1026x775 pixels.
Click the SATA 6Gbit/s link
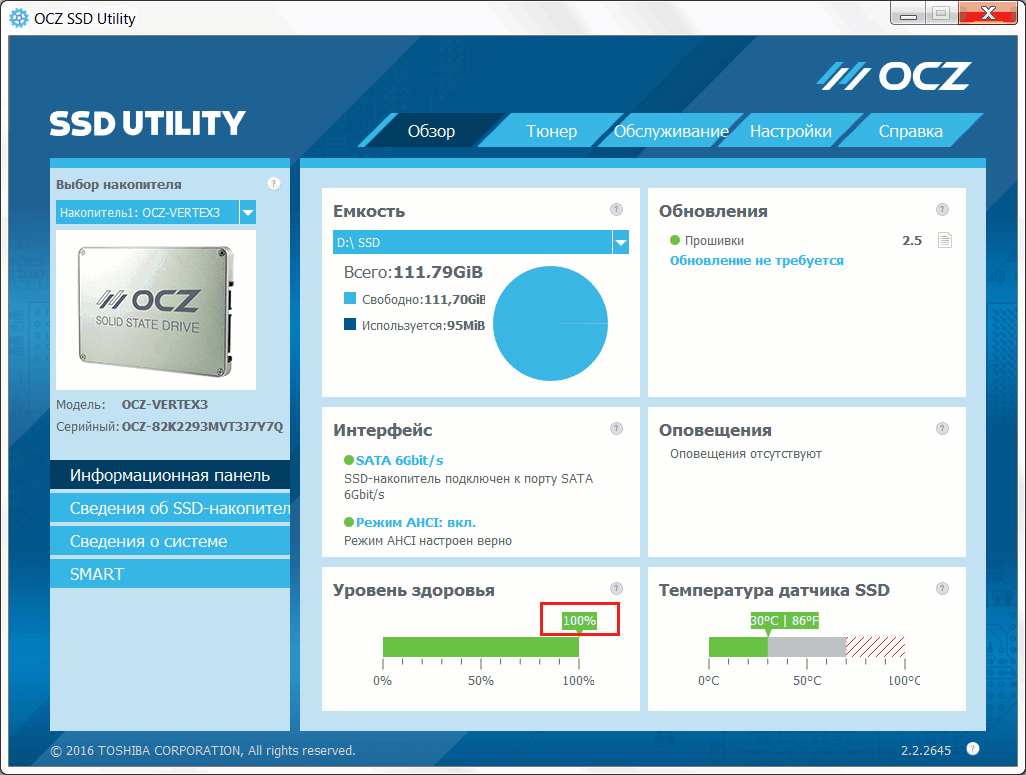[399, 460]
